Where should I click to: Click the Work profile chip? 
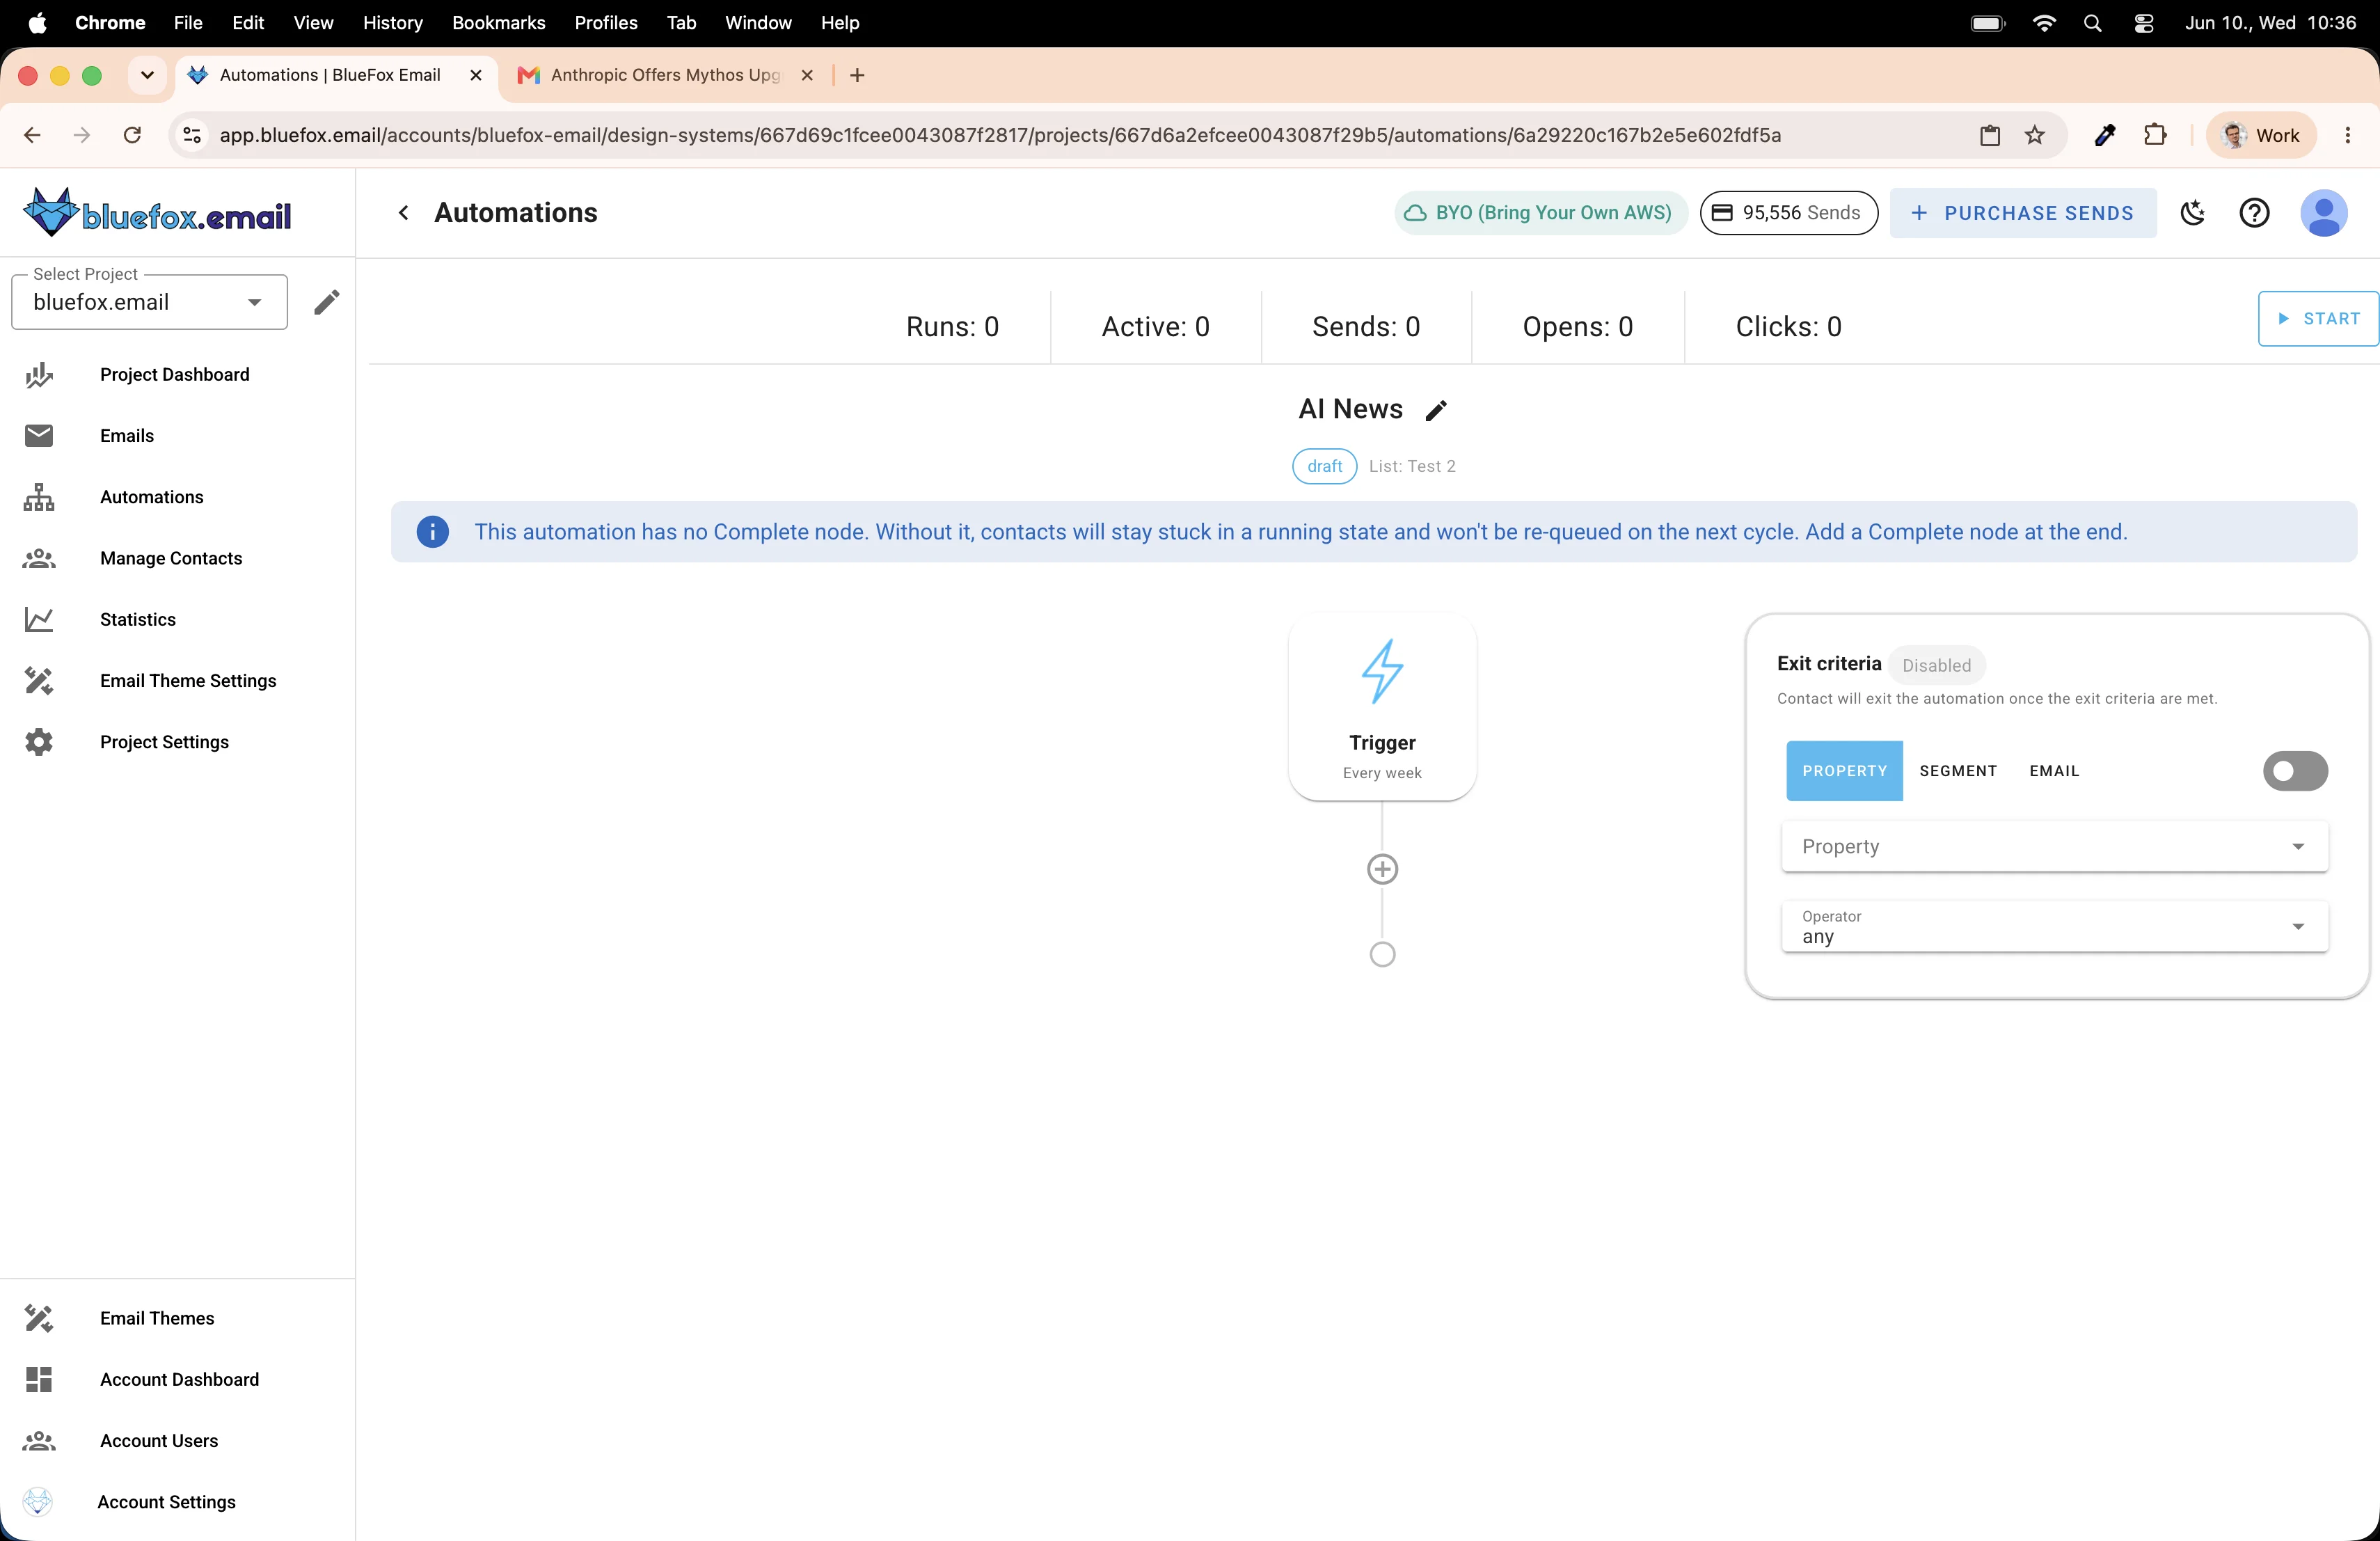[2261, 135]
